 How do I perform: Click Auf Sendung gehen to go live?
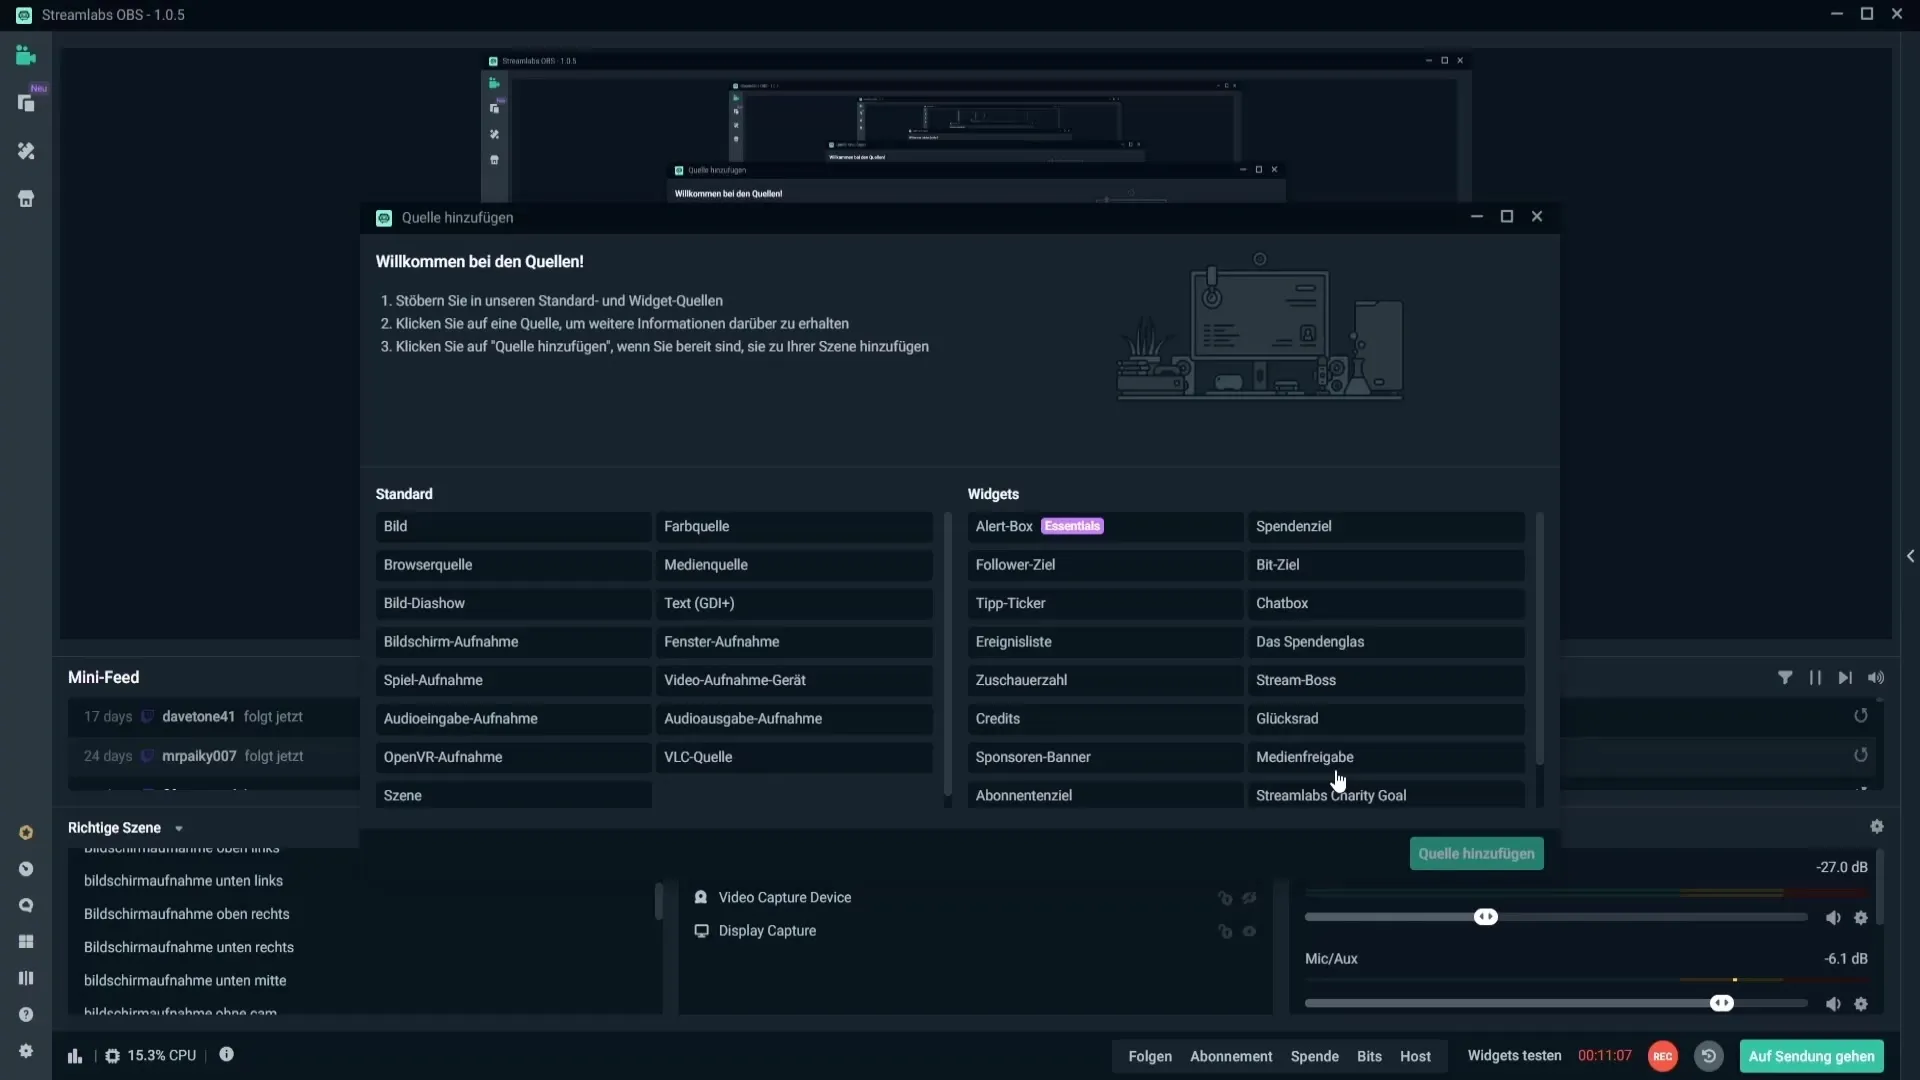pos(1811,1056)
